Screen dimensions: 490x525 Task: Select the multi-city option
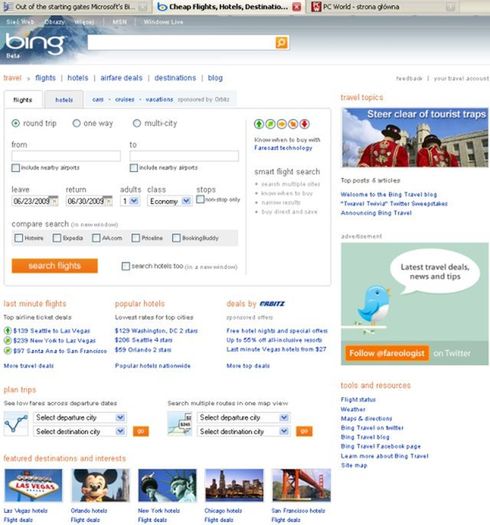coord(137,123)
